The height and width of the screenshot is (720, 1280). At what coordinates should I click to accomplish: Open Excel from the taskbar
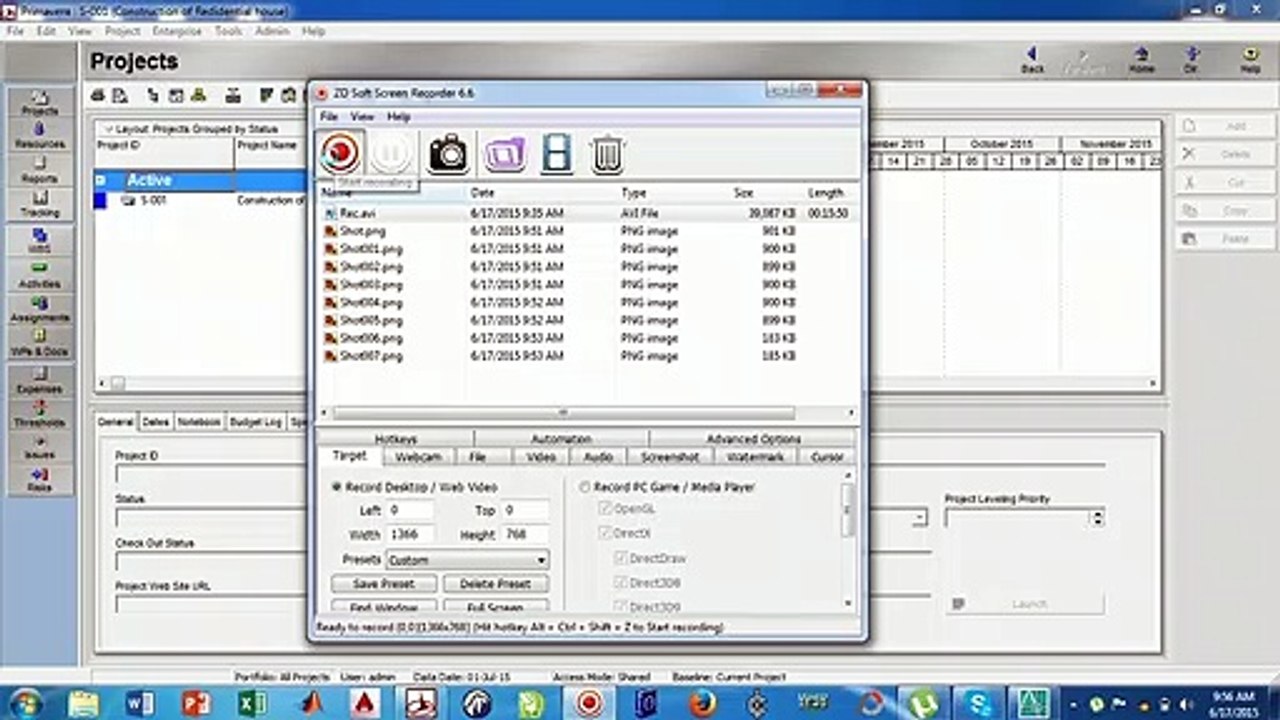tap(252, 703)
